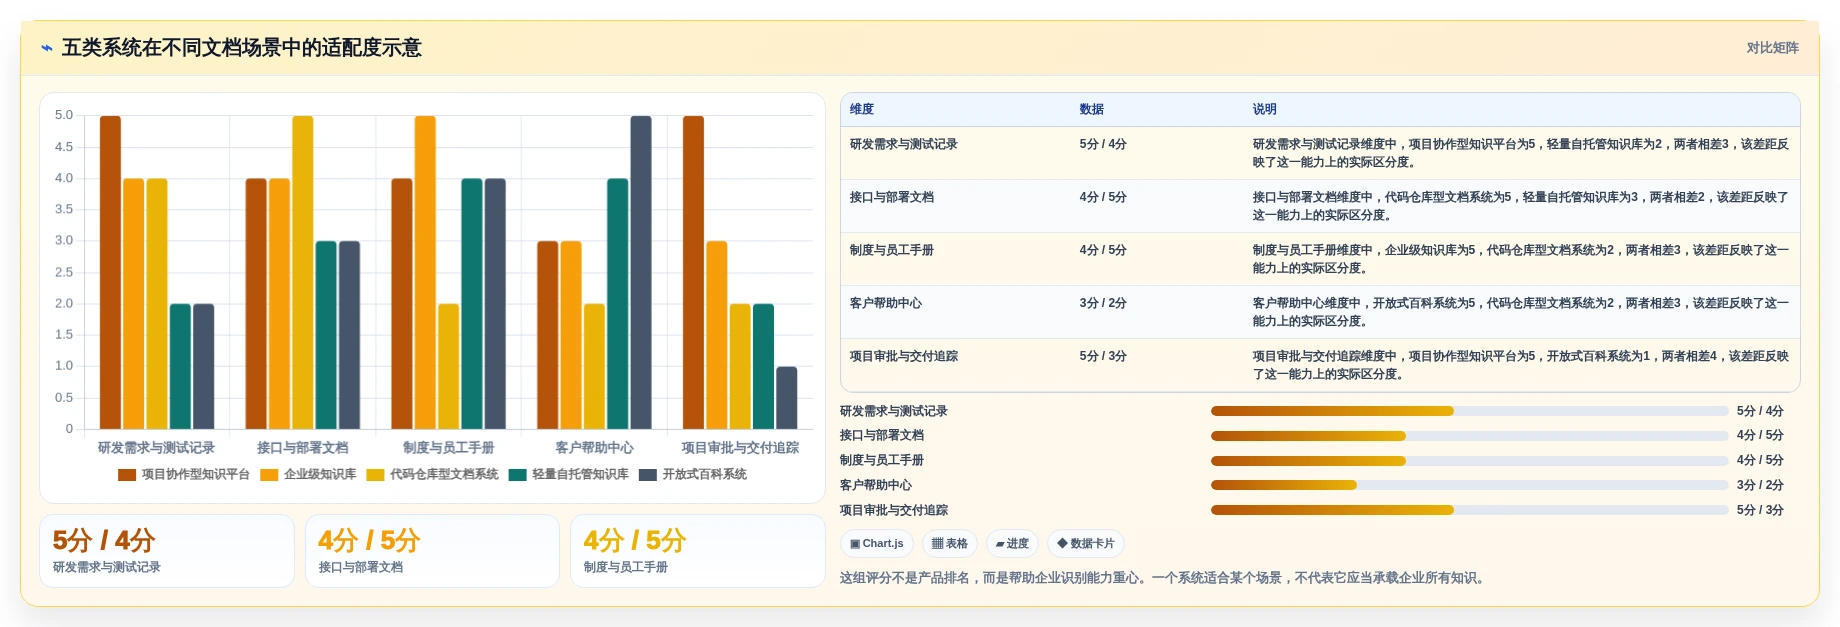The image size is (1840, 627).
Task: Toggle the 企业级知识库 legend swatch
Action: tap(269, 475)
